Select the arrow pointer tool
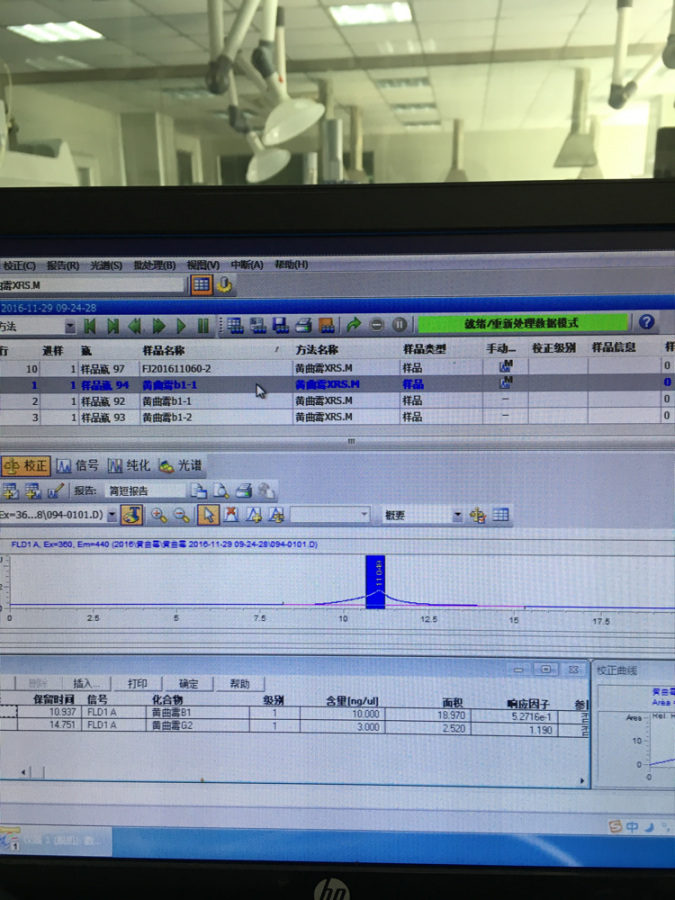The width and height of the screenshot is (675, 900). [208, 515]
